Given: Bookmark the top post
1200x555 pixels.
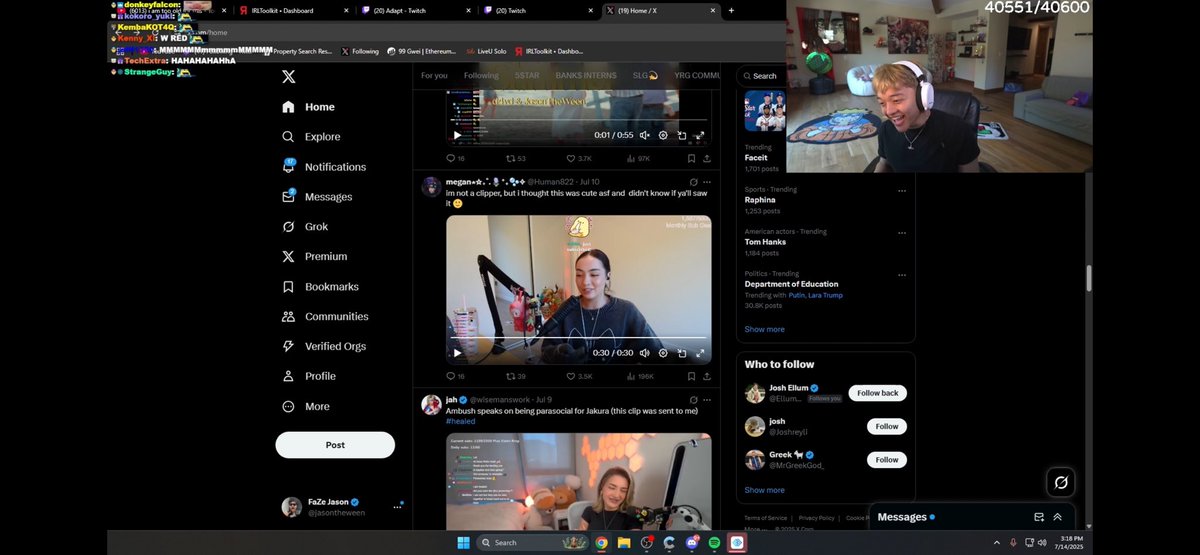Looking at the screenshot, I should 691,158.
